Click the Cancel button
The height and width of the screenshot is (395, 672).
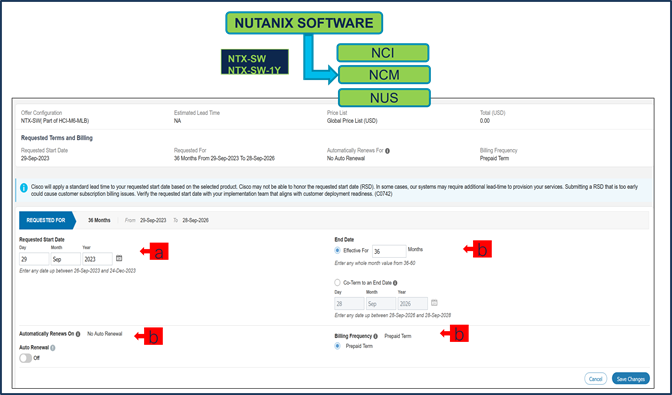[x=595, y=379]
